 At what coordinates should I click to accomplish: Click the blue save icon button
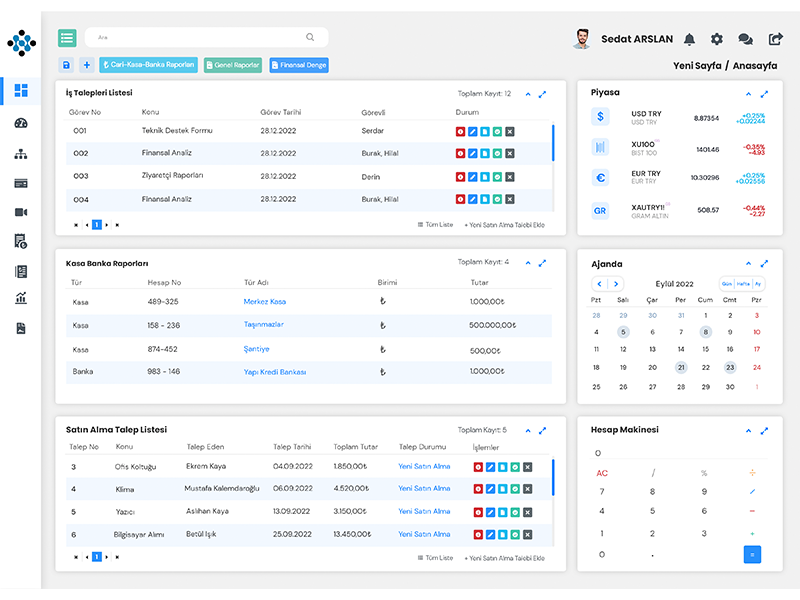click(67, 65)
